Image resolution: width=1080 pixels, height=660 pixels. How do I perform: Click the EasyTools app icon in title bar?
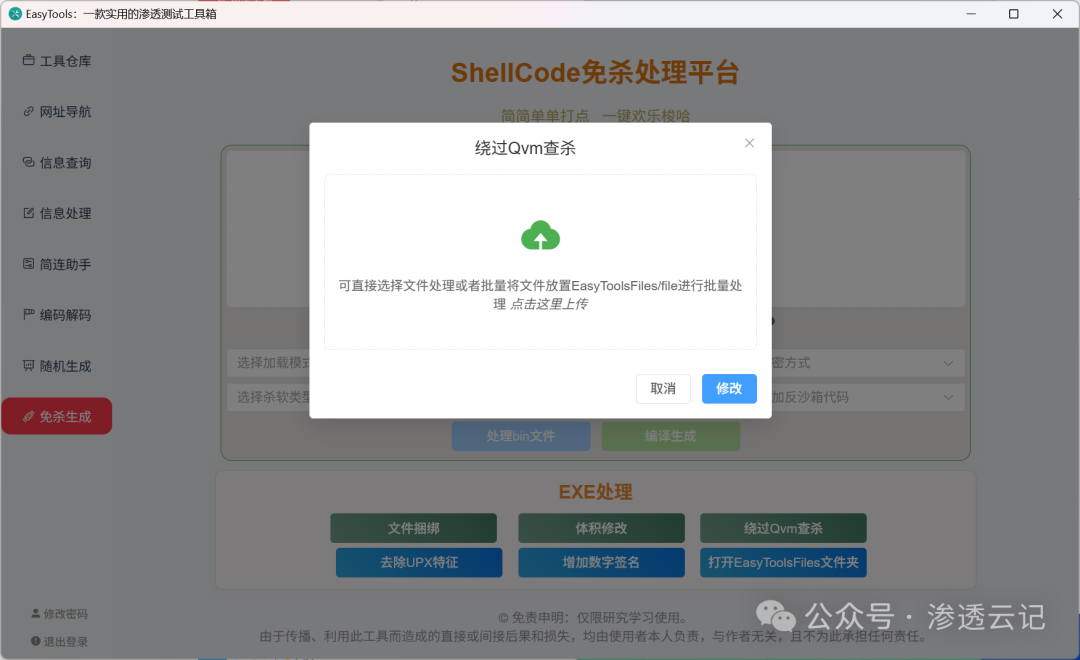coord(14,14)
